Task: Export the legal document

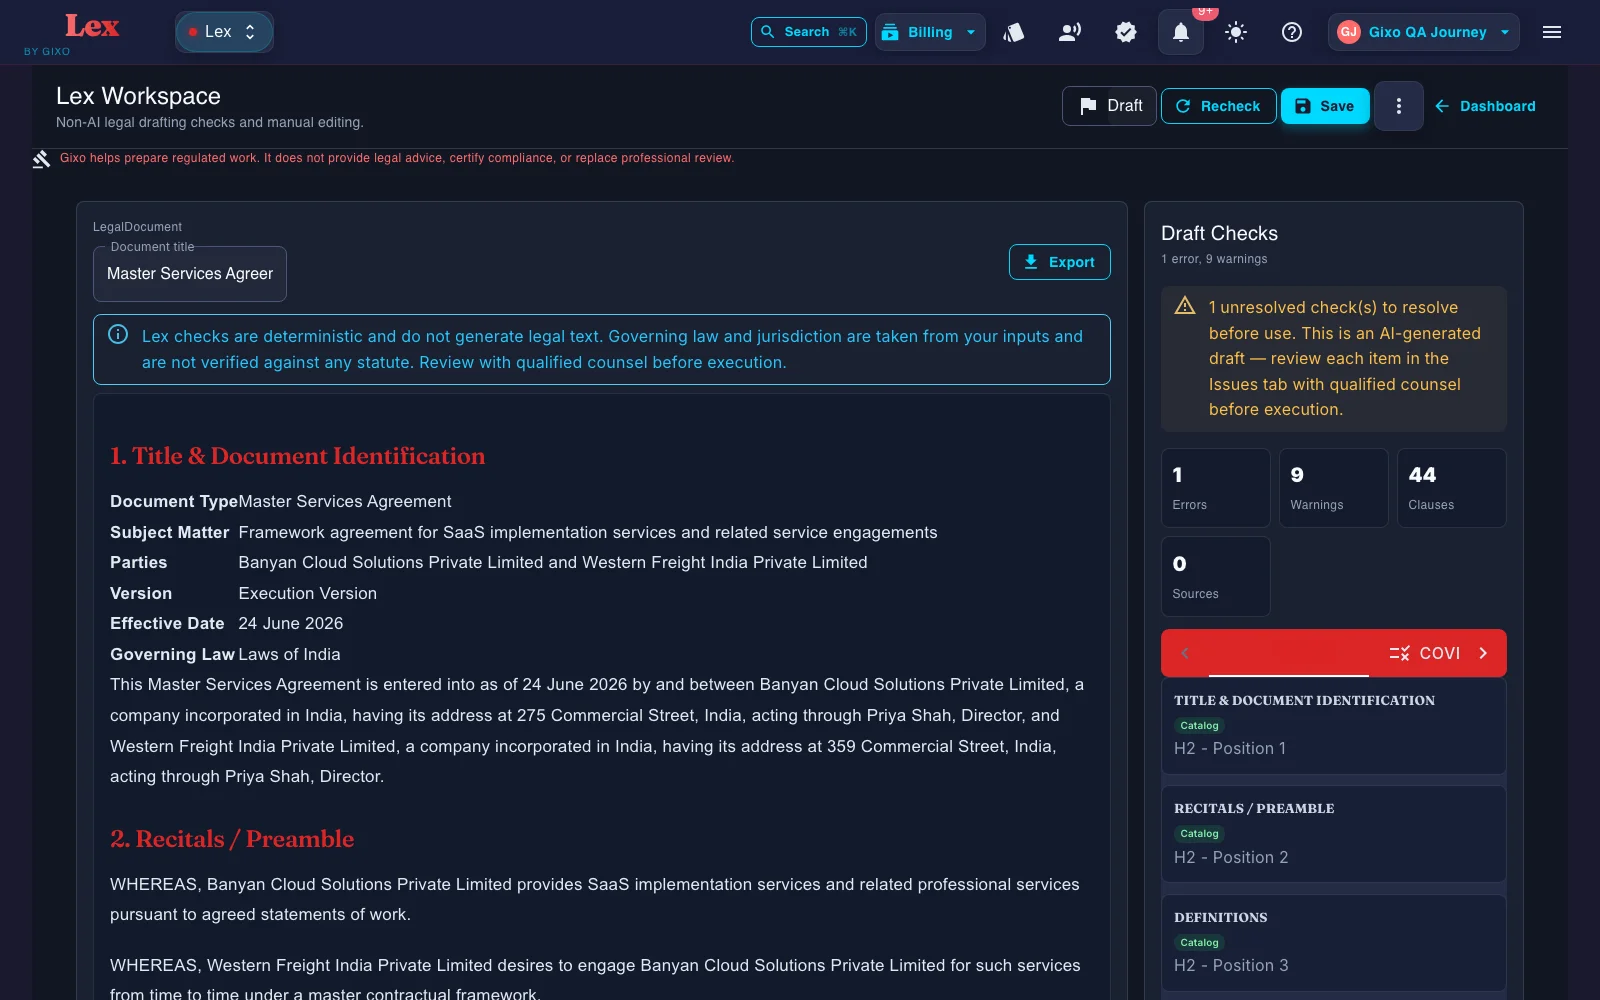Action: tap(1060, 262)
